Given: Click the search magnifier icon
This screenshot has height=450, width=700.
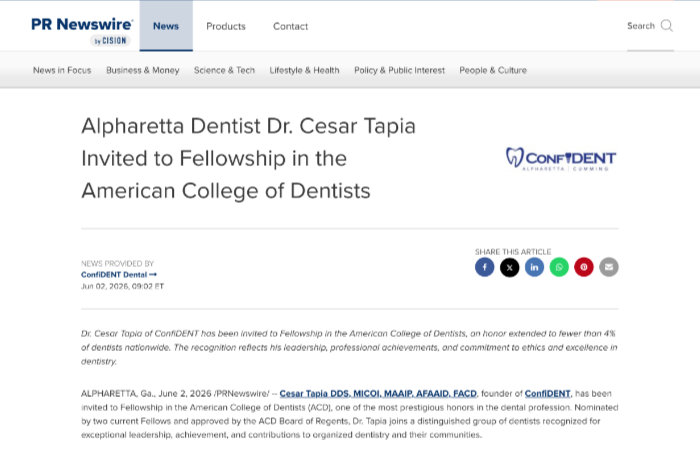Looking at the screenshot, I should click(x=667, y=25).
